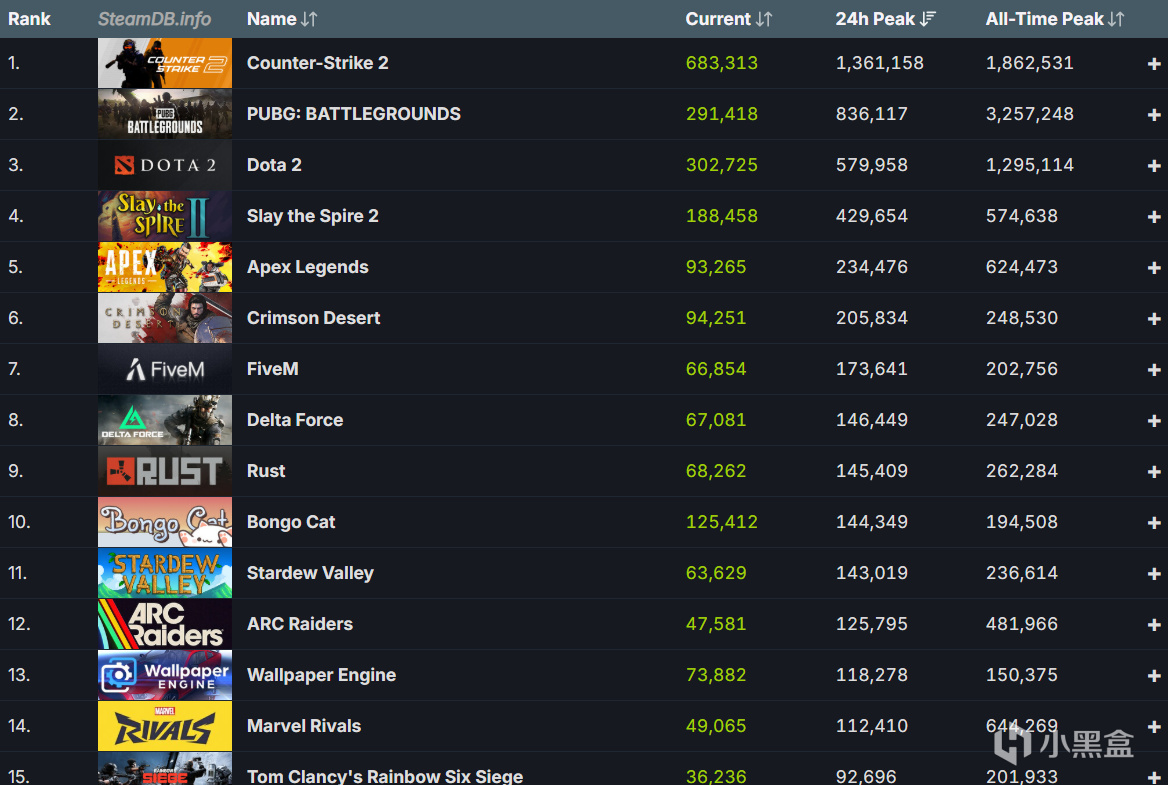Open the Marvel Rivals name link
The image size is (1168, 785).
tap(304, 726)
